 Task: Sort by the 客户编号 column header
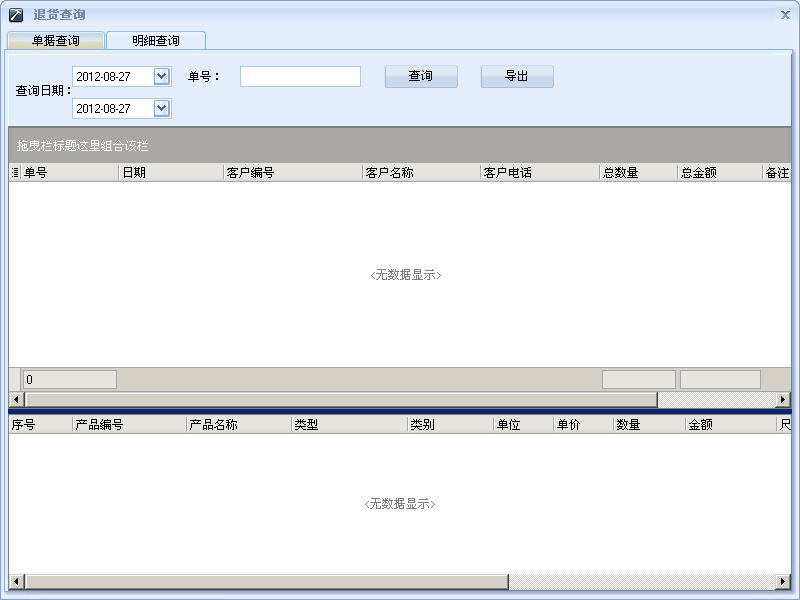pos(292,173)
